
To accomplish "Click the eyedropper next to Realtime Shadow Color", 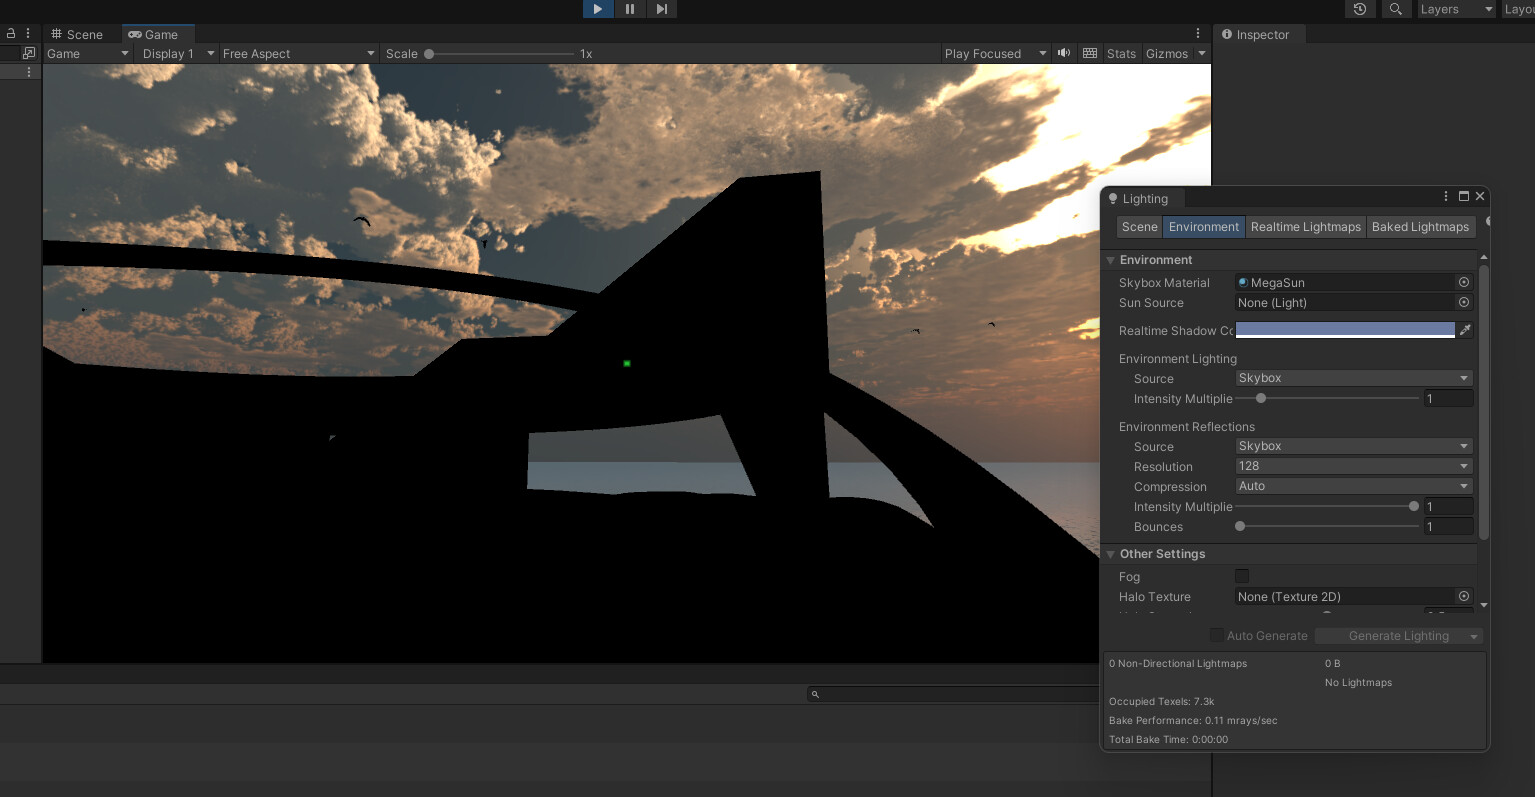I will click(1466, 330).
